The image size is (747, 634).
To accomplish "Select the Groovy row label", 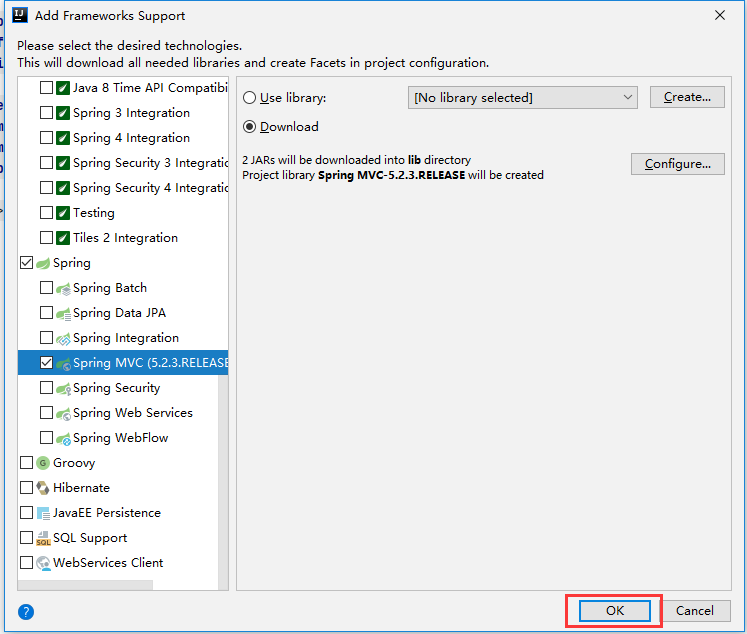I will pos(74,463).
